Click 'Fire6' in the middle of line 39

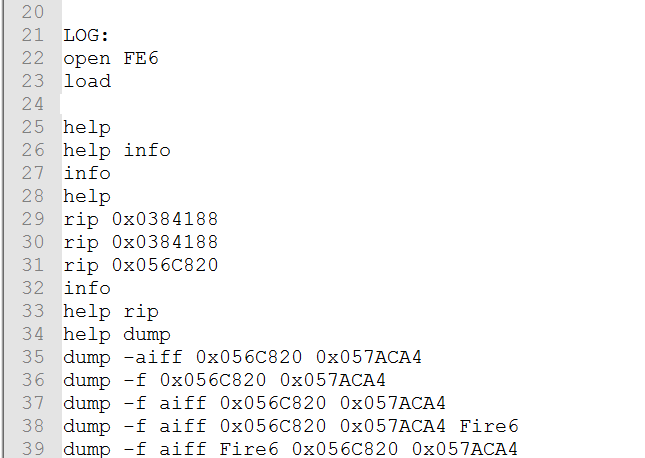(249, 449)
